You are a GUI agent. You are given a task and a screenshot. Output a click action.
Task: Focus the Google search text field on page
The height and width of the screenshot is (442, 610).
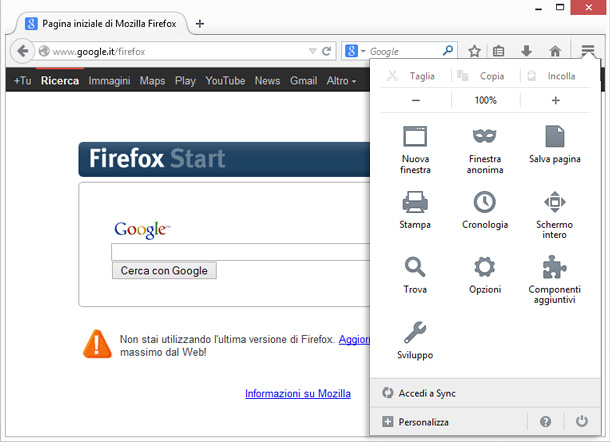tap(240, 252)
